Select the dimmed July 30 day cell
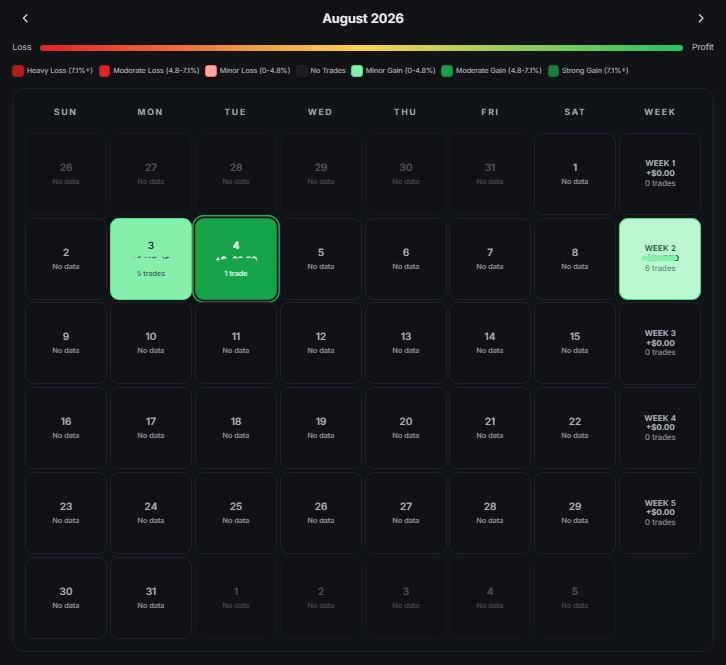This screenshot has height=665, width=726. 406,174
